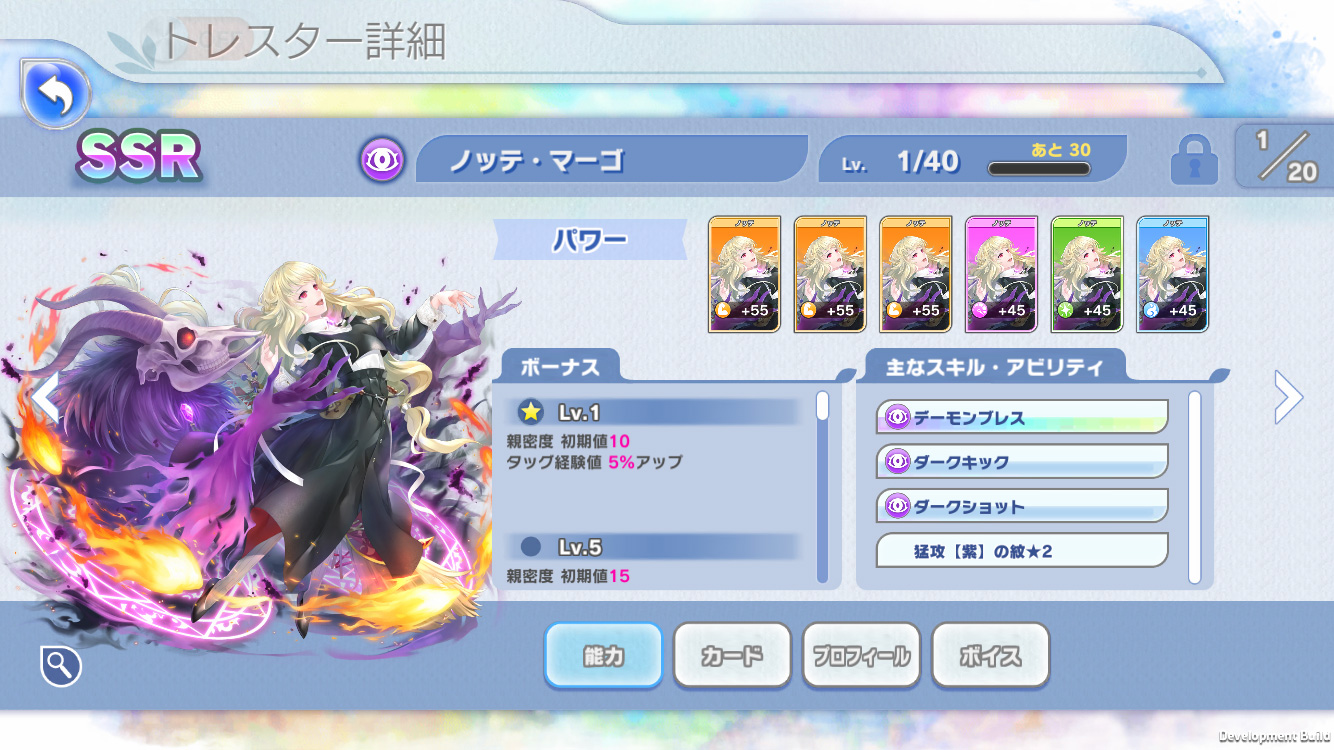This screenshot has height=750, width=1334.
Task: Click the green +45 card thumbnail
Action: pos(1087,274)
